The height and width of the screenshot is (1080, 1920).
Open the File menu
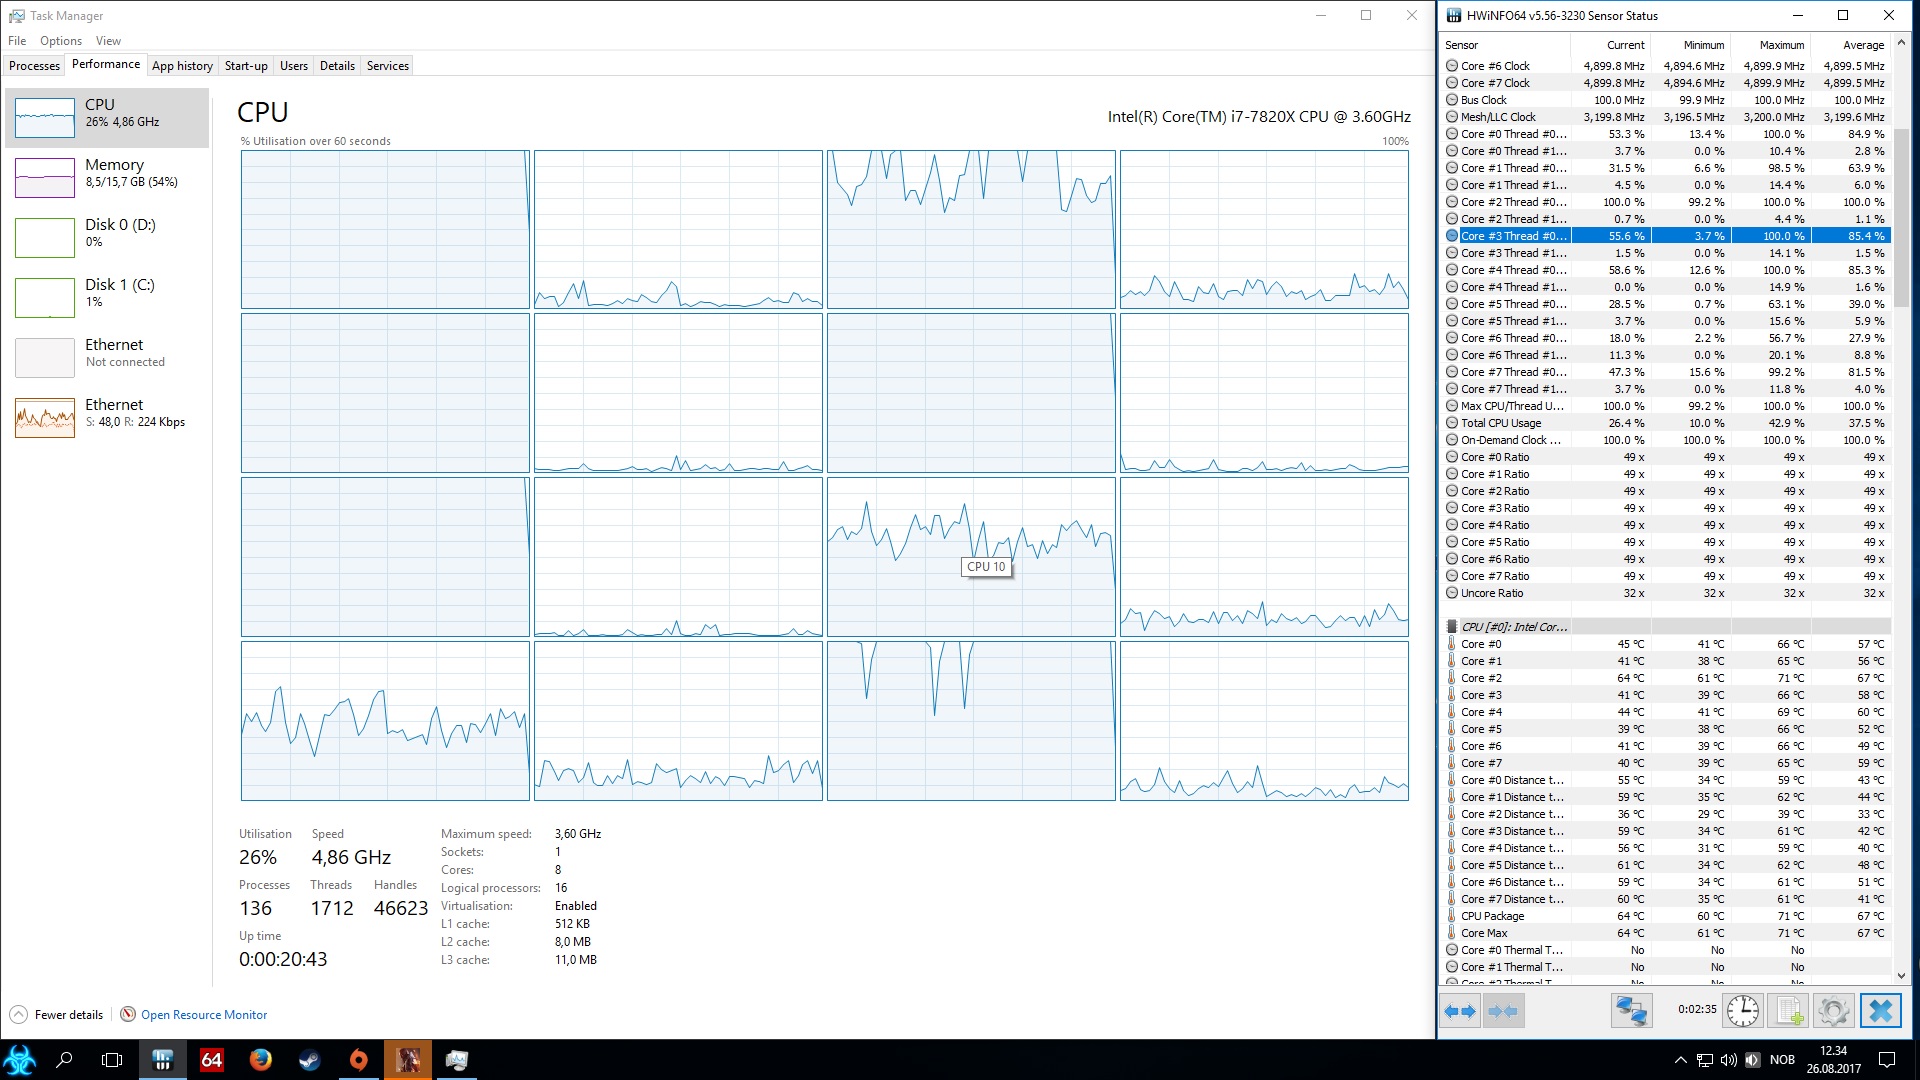click(17, 41)
